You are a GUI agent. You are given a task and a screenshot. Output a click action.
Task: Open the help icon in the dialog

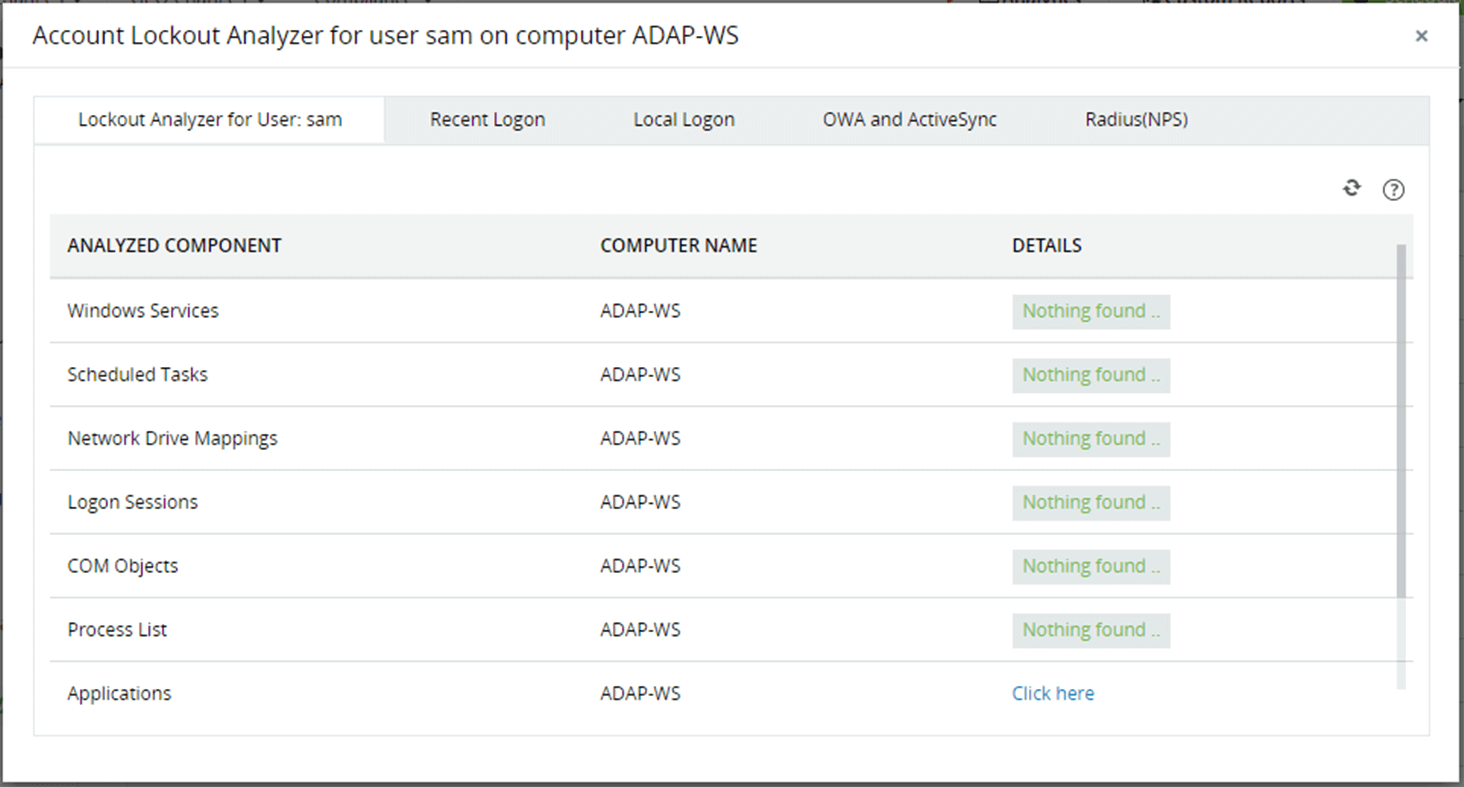pos(1393,189)
